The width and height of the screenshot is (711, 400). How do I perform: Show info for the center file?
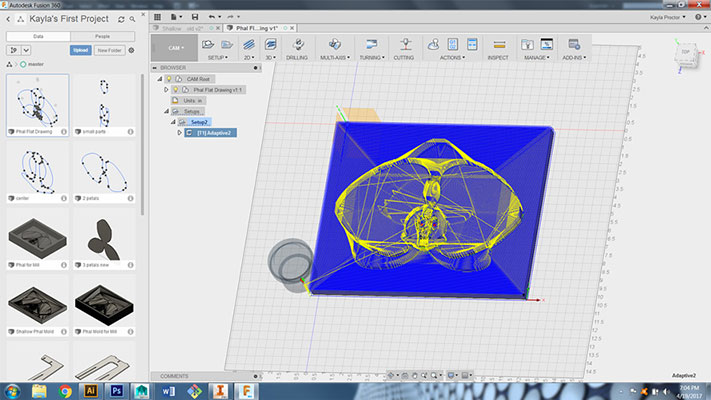[64, 198]
